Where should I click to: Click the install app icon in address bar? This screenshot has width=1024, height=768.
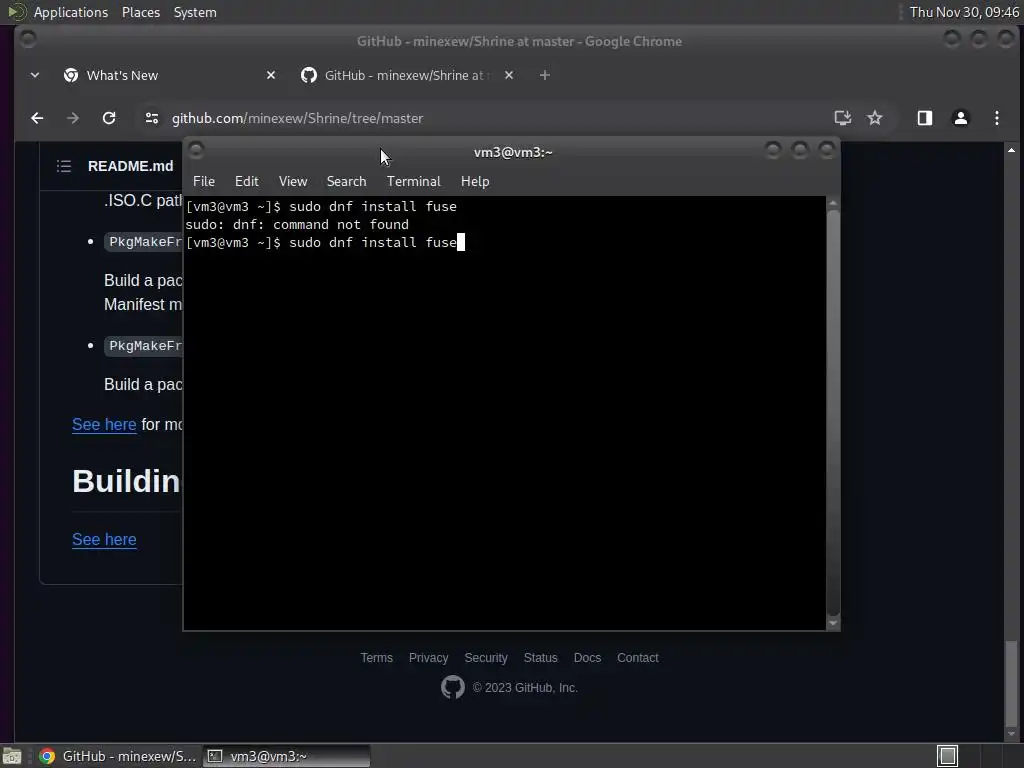842,118
